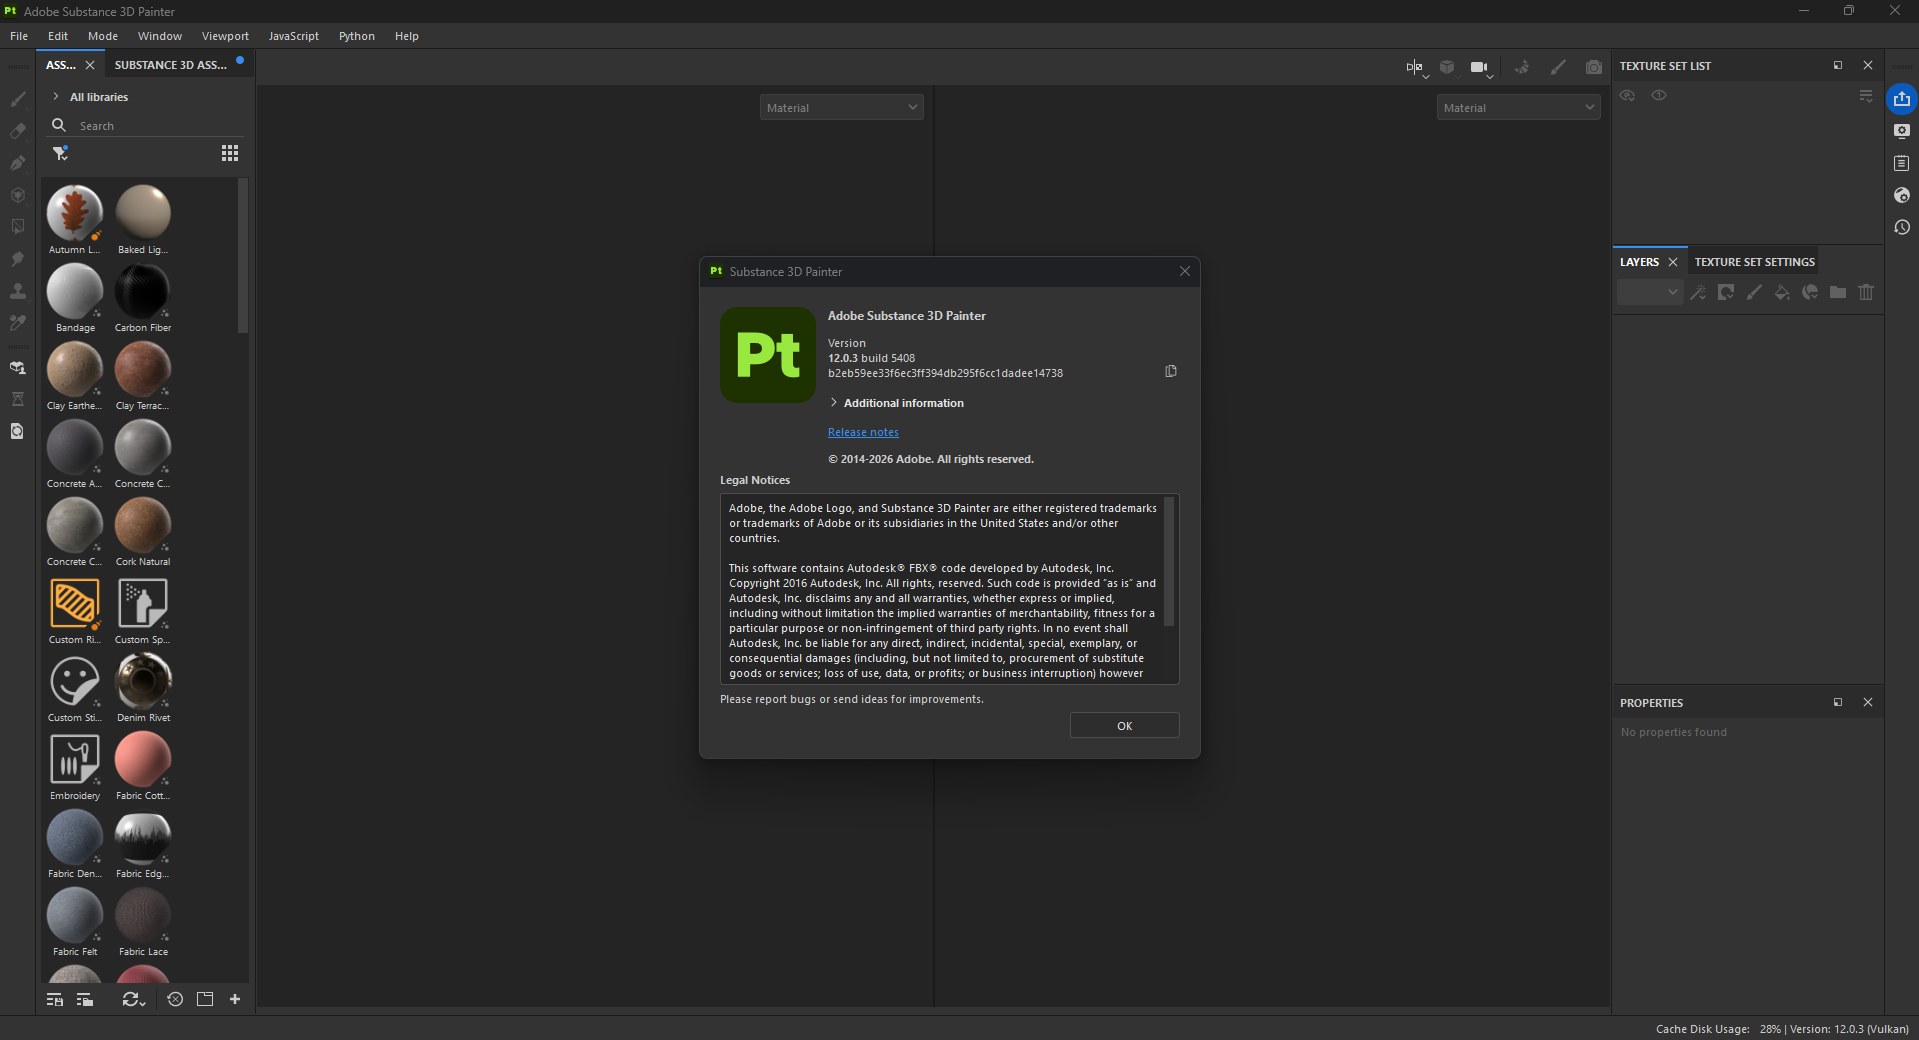Viewport: 1919px width, 1040px height.
Task: Select the Paint brush tool in left toolbar
Action: pyautogui.click(x=18, y=99)
